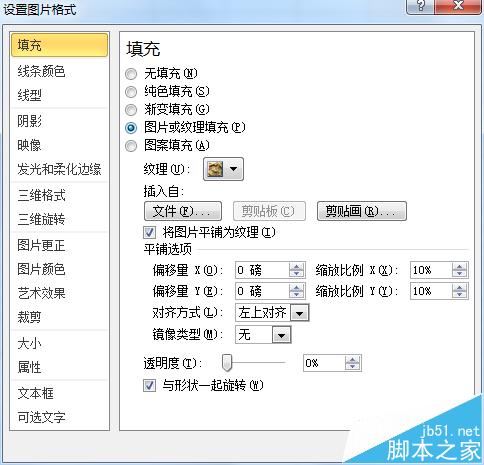Increase 偏移量 Y with up arrow
The image size is (484, 465).
pos(296,288)
